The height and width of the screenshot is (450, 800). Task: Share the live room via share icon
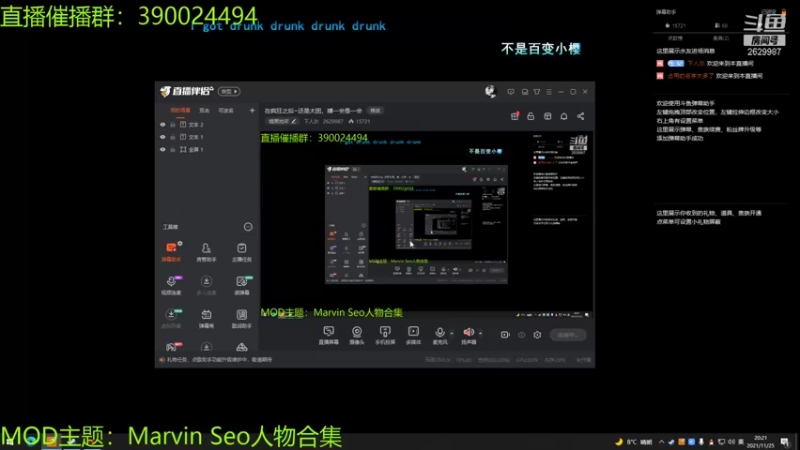[x=581, y=116]
